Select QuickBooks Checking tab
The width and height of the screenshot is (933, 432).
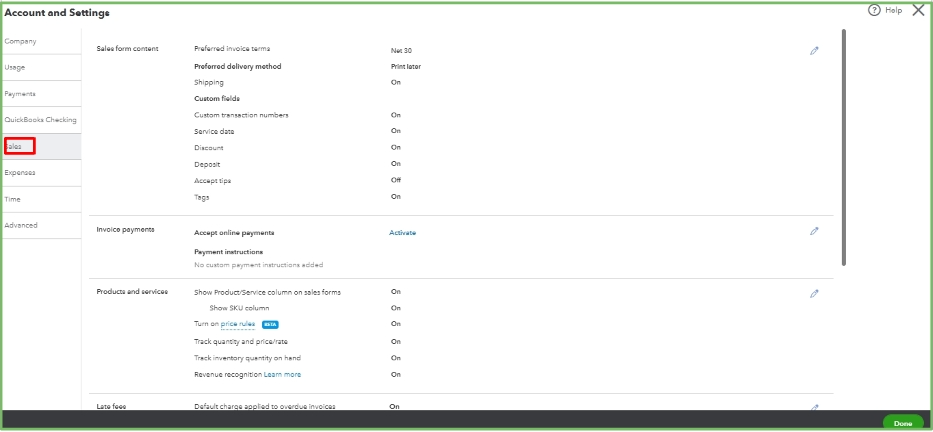(40, 120)
